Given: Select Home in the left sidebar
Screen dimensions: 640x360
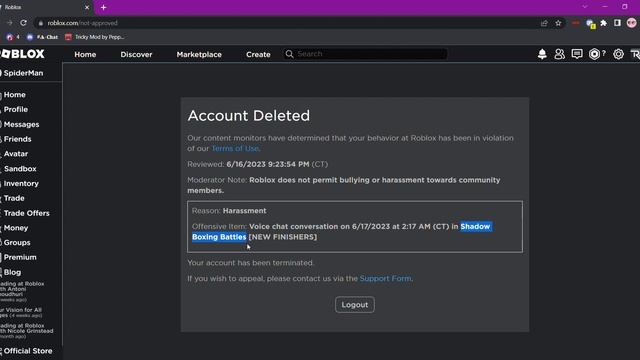Looking at the screenshot, I should tap(14, 95).
